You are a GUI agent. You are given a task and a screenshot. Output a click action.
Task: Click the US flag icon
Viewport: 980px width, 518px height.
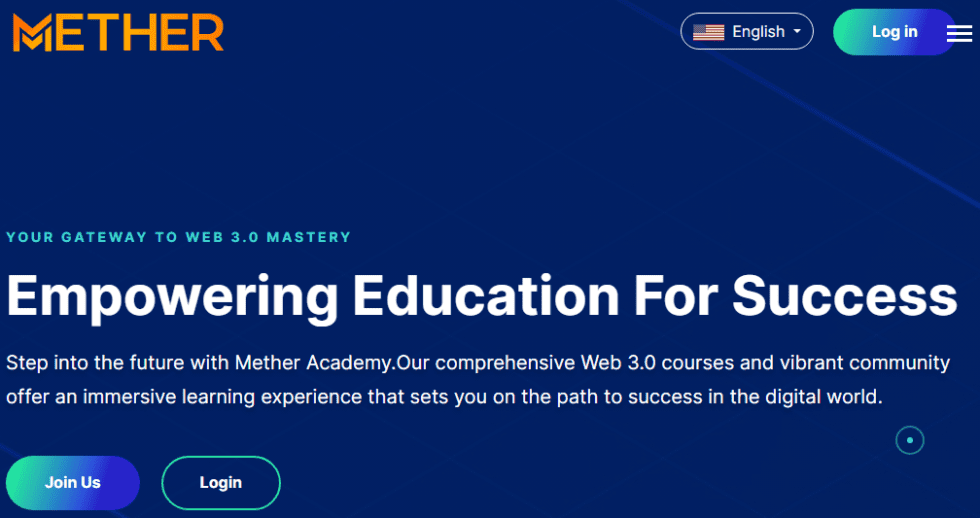click(x=708, y=32)
